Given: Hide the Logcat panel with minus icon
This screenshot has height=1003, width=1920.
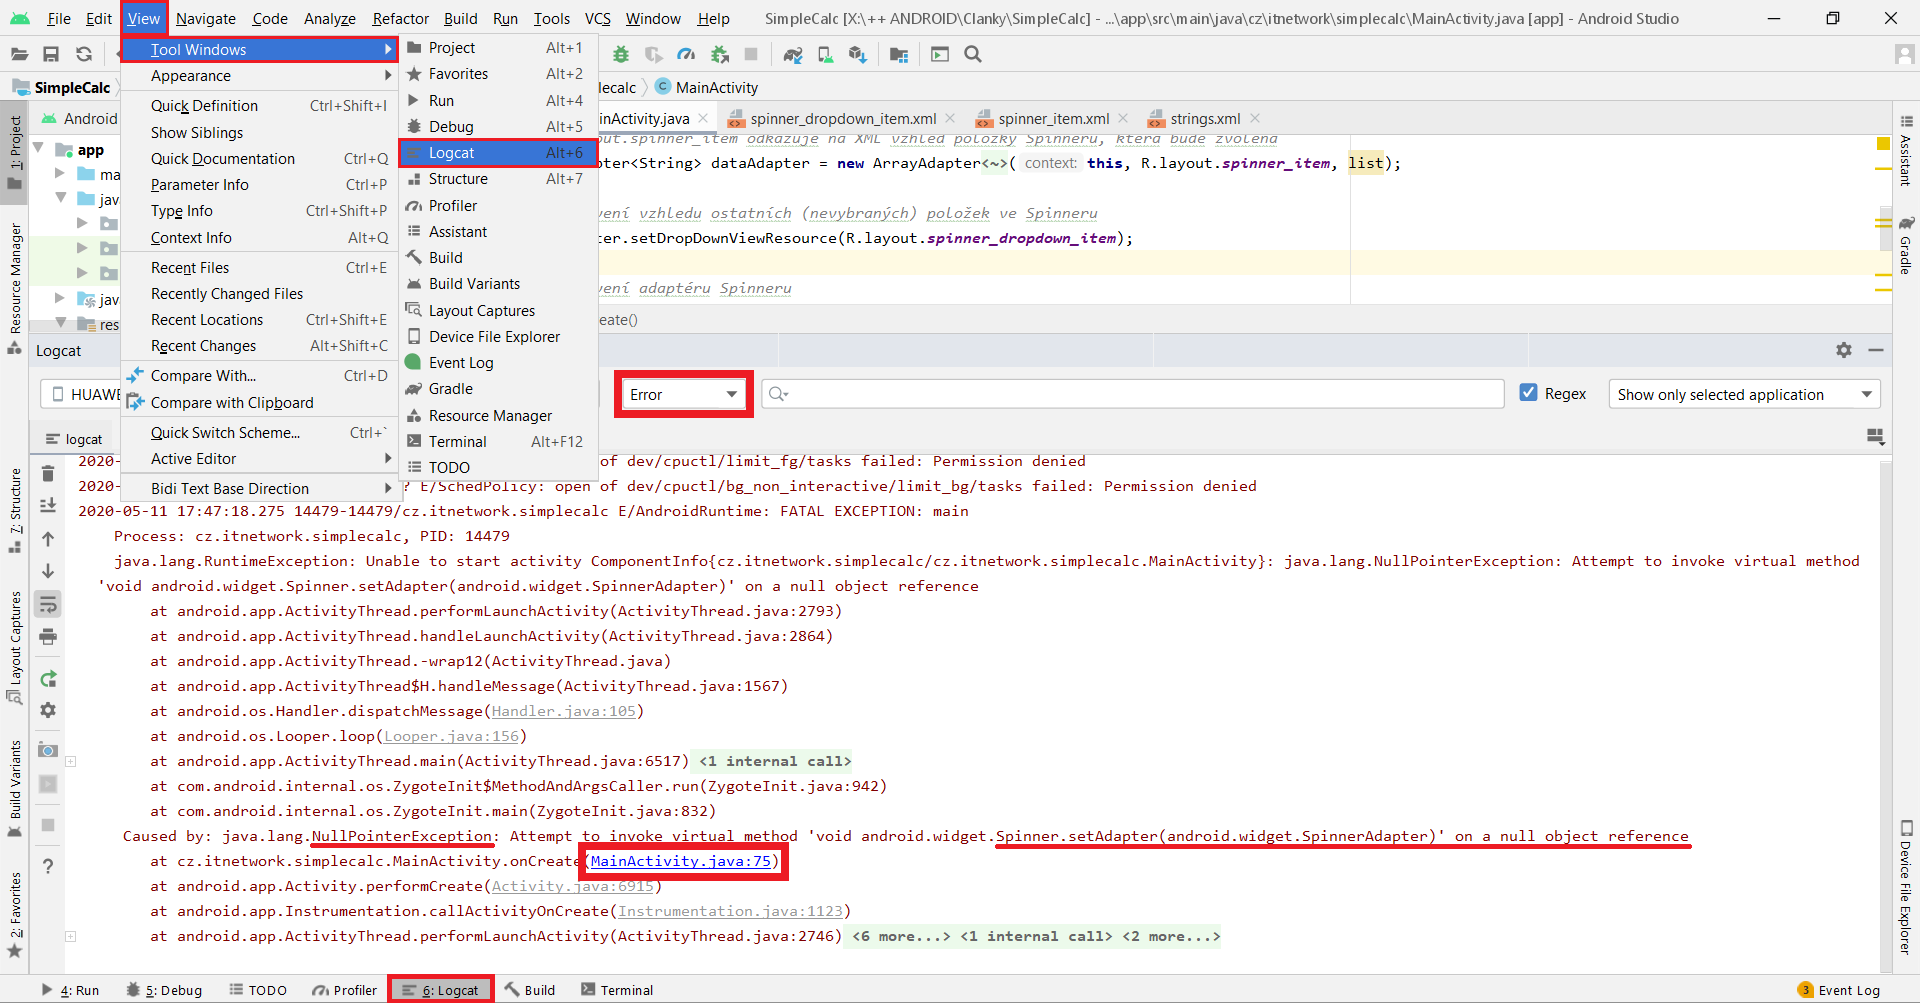Looking at the screenshot, I should pyautogui.click(x=1876, y=350).
